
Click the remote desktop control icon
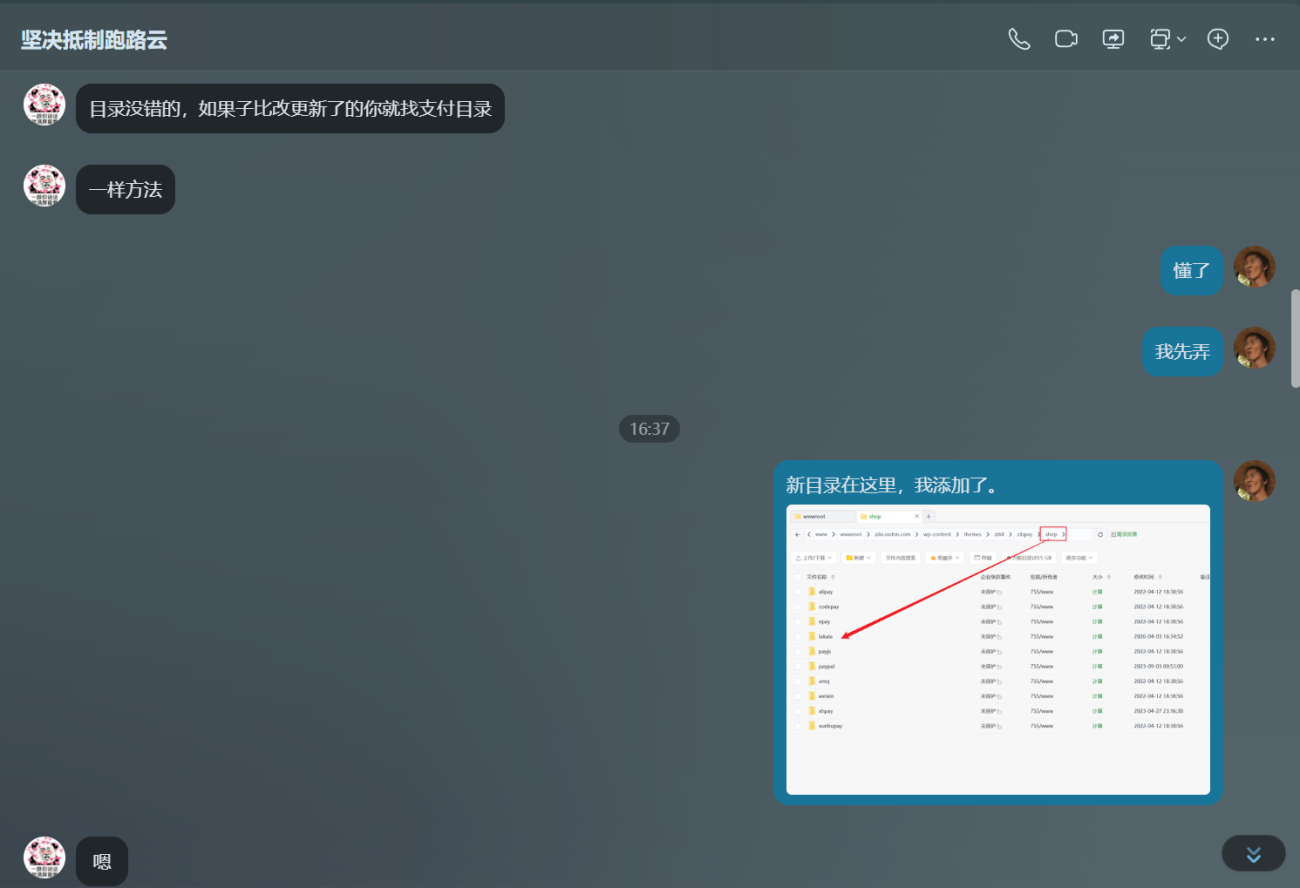point(1159,39)
